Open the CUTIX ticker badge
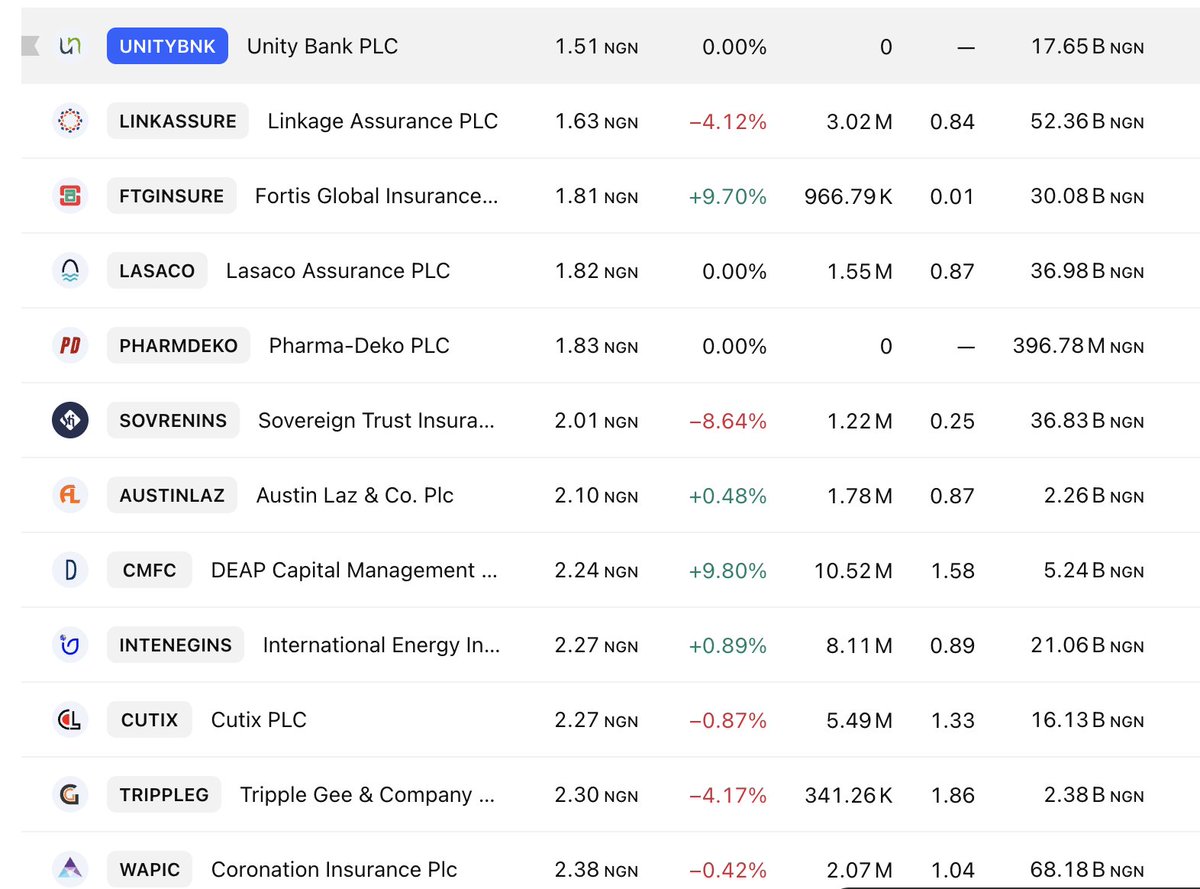This screenshot has height=889, width=1200. tap(150, 720)
